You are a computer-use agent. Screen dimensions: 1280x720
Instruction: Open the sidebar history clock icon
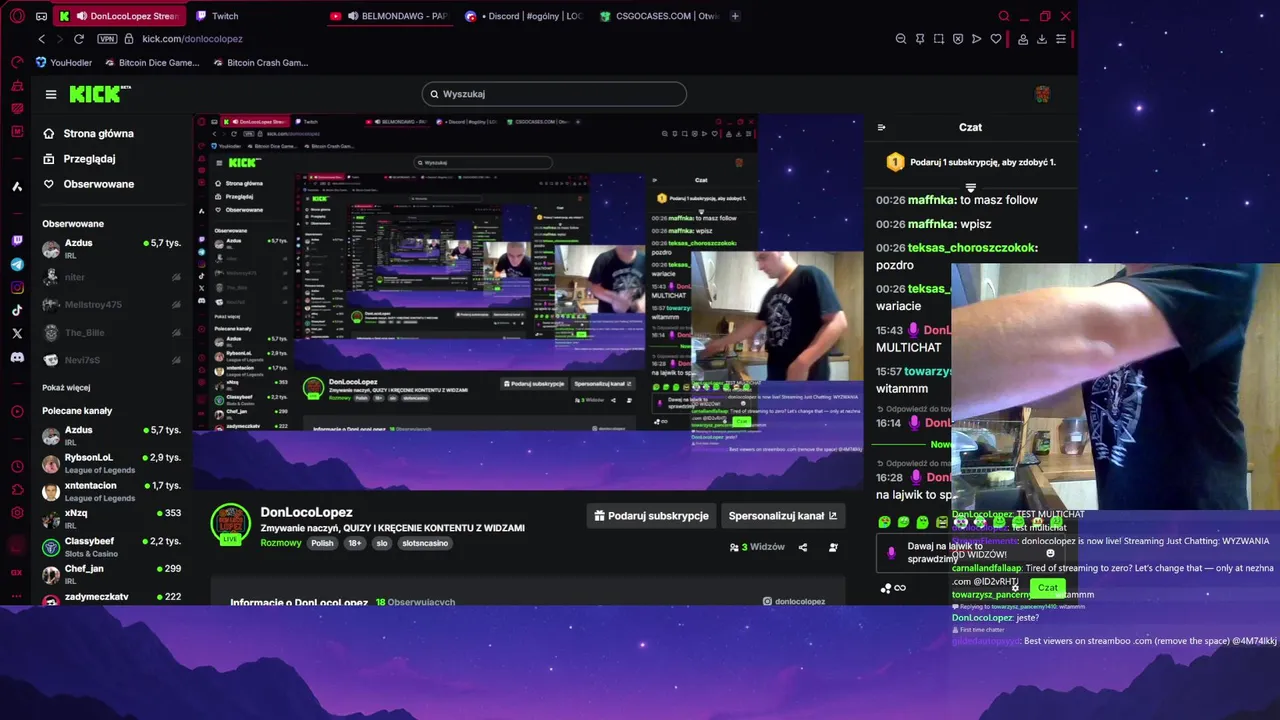pos(17,467)
